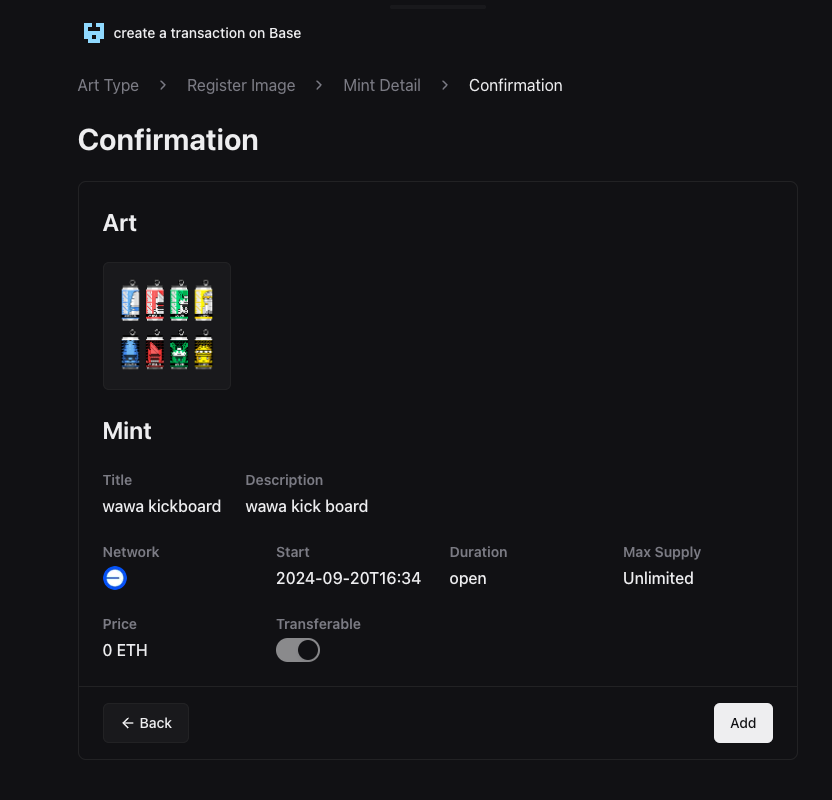Click the "create a transaction on Base" title

point(207,33)
